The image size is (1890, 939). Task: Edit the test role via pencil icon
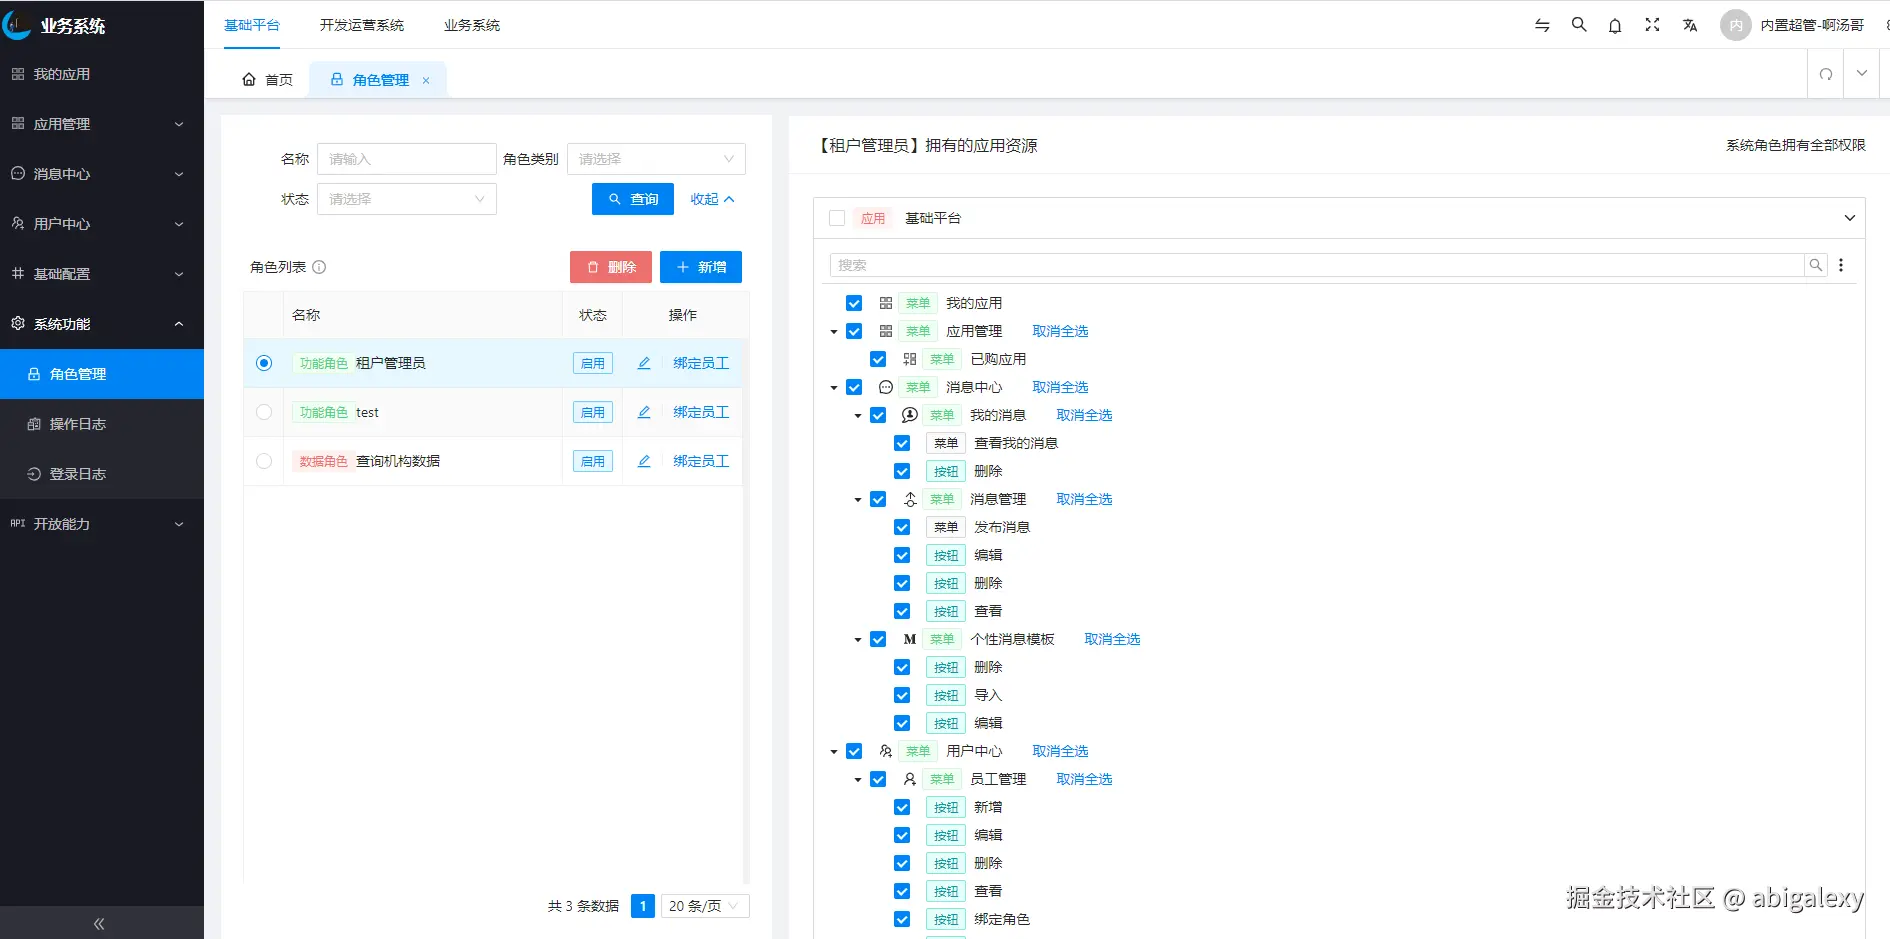(x=644, y=412)
